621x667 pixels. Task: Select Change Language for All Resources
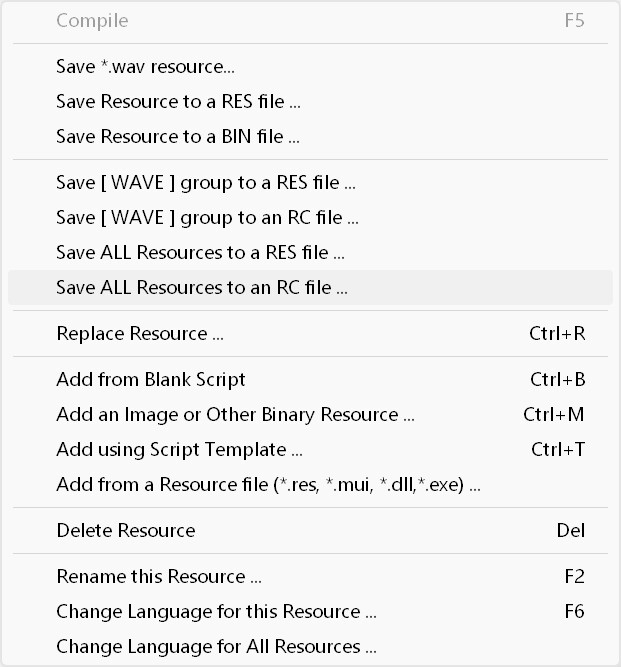(216, 646)
